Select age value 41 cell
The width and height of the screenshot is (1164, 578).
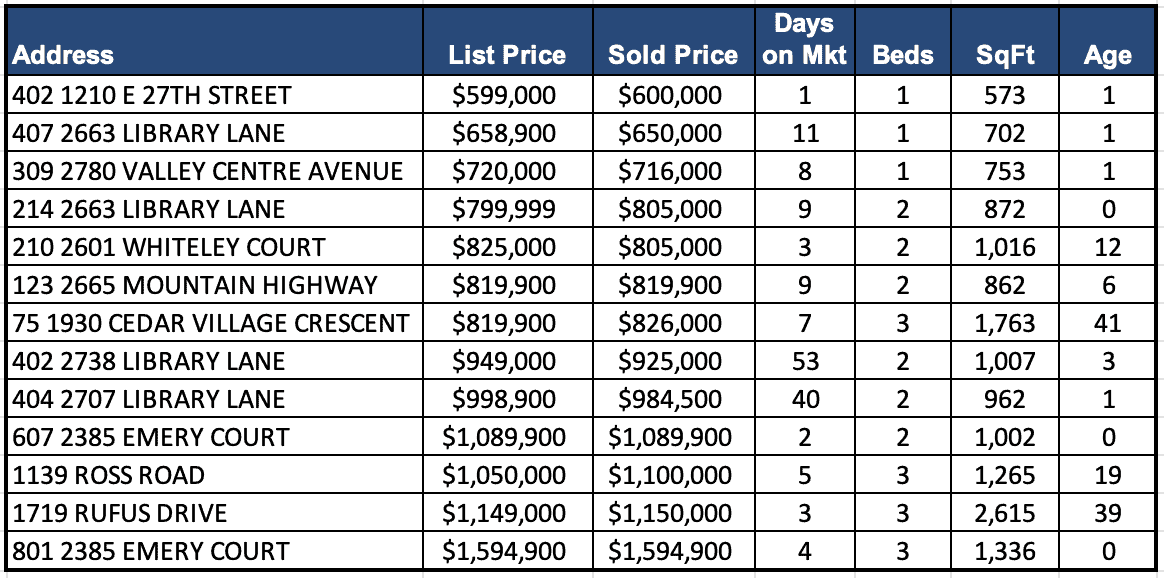1107,323
